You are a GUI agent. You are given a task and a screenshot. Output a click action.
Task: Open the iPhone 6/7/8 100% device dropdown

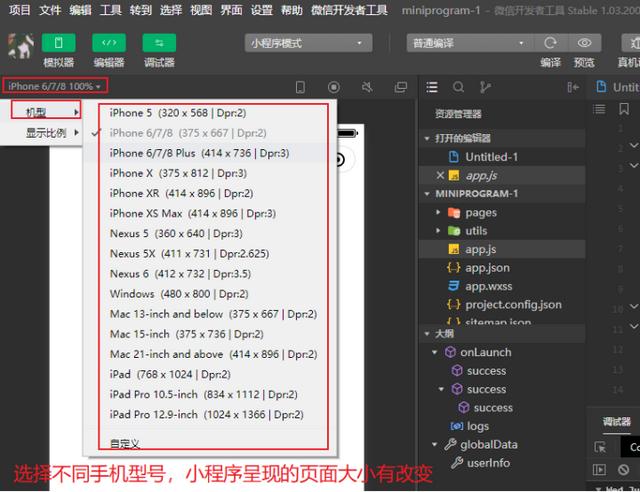pos(55,87)
